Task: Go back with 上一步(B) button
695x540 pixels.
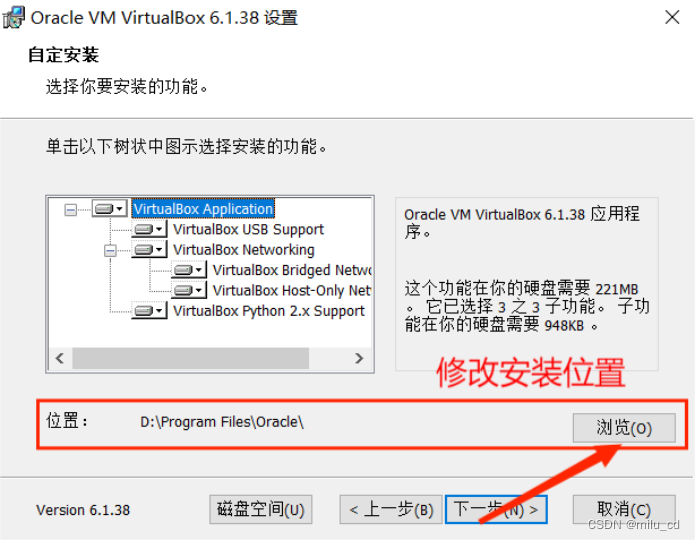Action: 391,509
